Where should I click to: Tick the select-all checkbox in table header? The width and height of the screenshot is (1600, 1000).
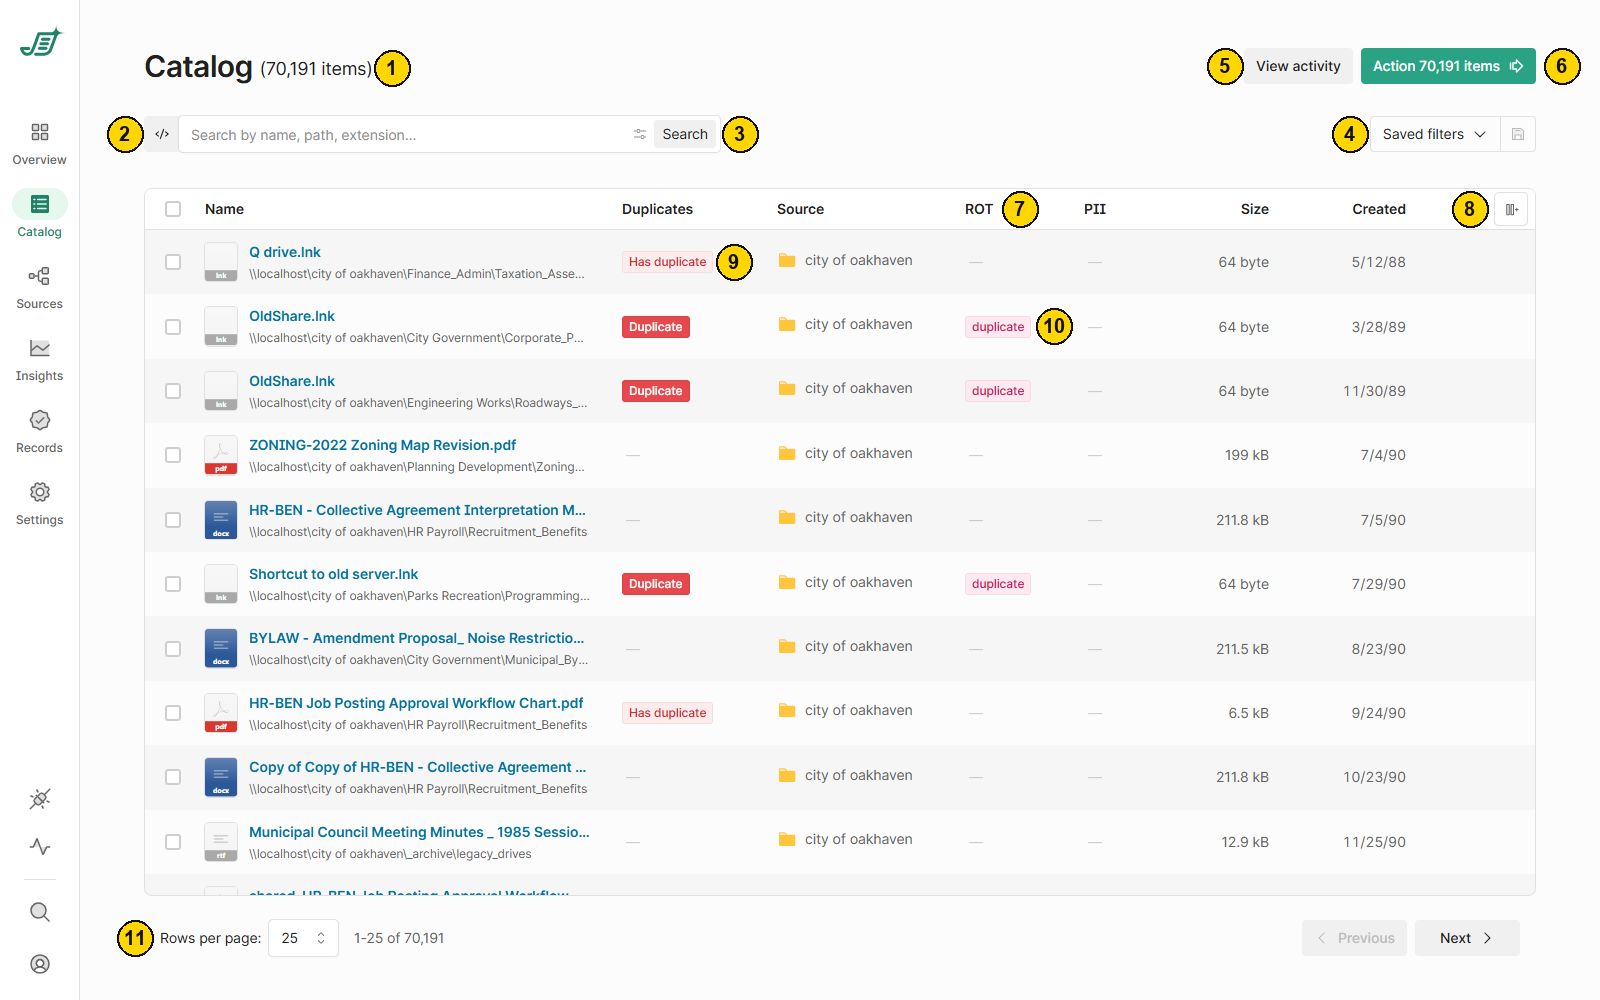[x=173, y=209]
